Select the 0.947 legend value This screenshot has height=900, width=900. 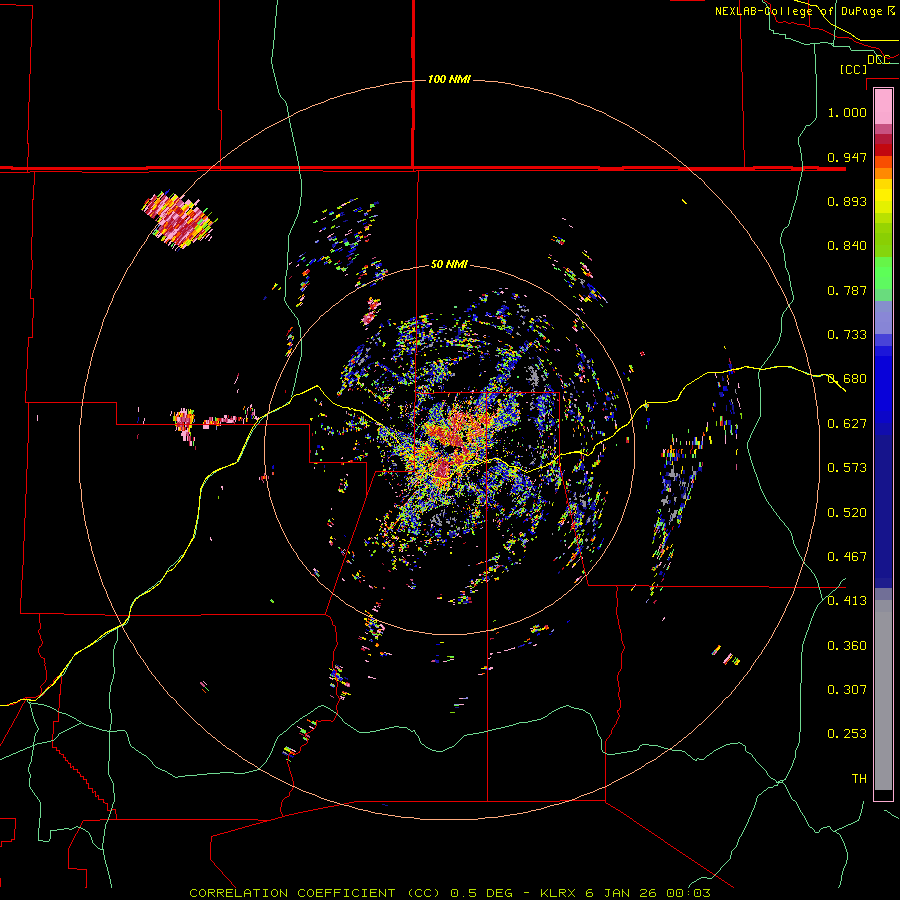pos(847,157)
